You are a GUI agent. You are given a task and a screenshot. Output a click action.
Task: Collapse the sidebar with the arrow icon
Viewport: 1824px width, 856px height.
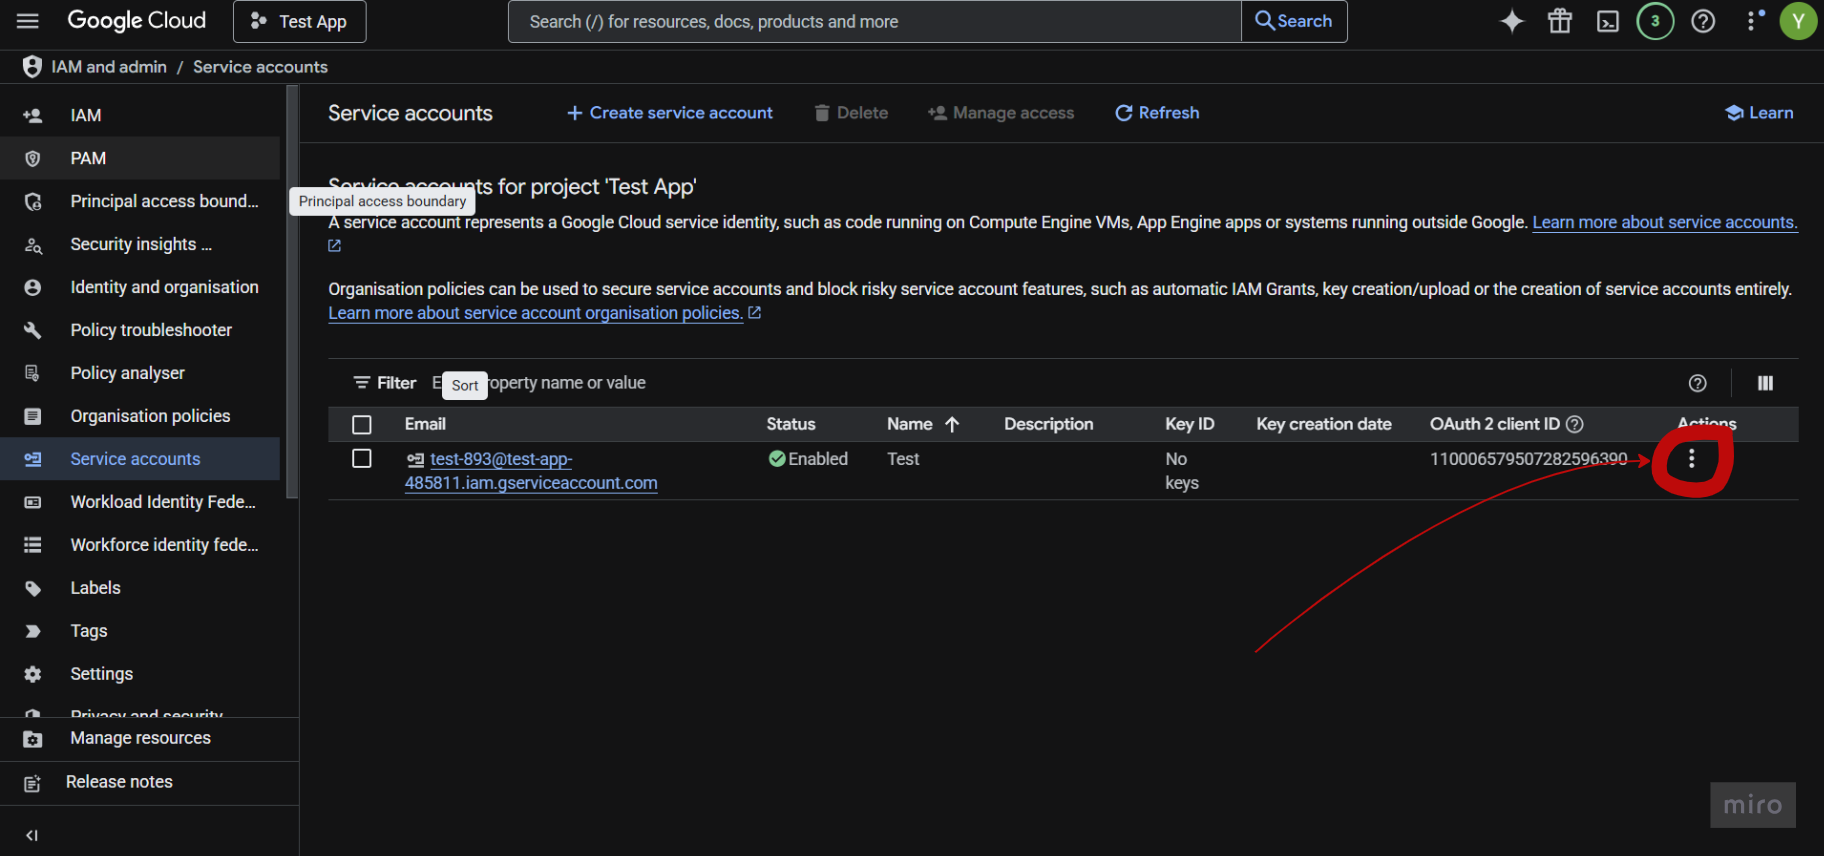point(32,835)
